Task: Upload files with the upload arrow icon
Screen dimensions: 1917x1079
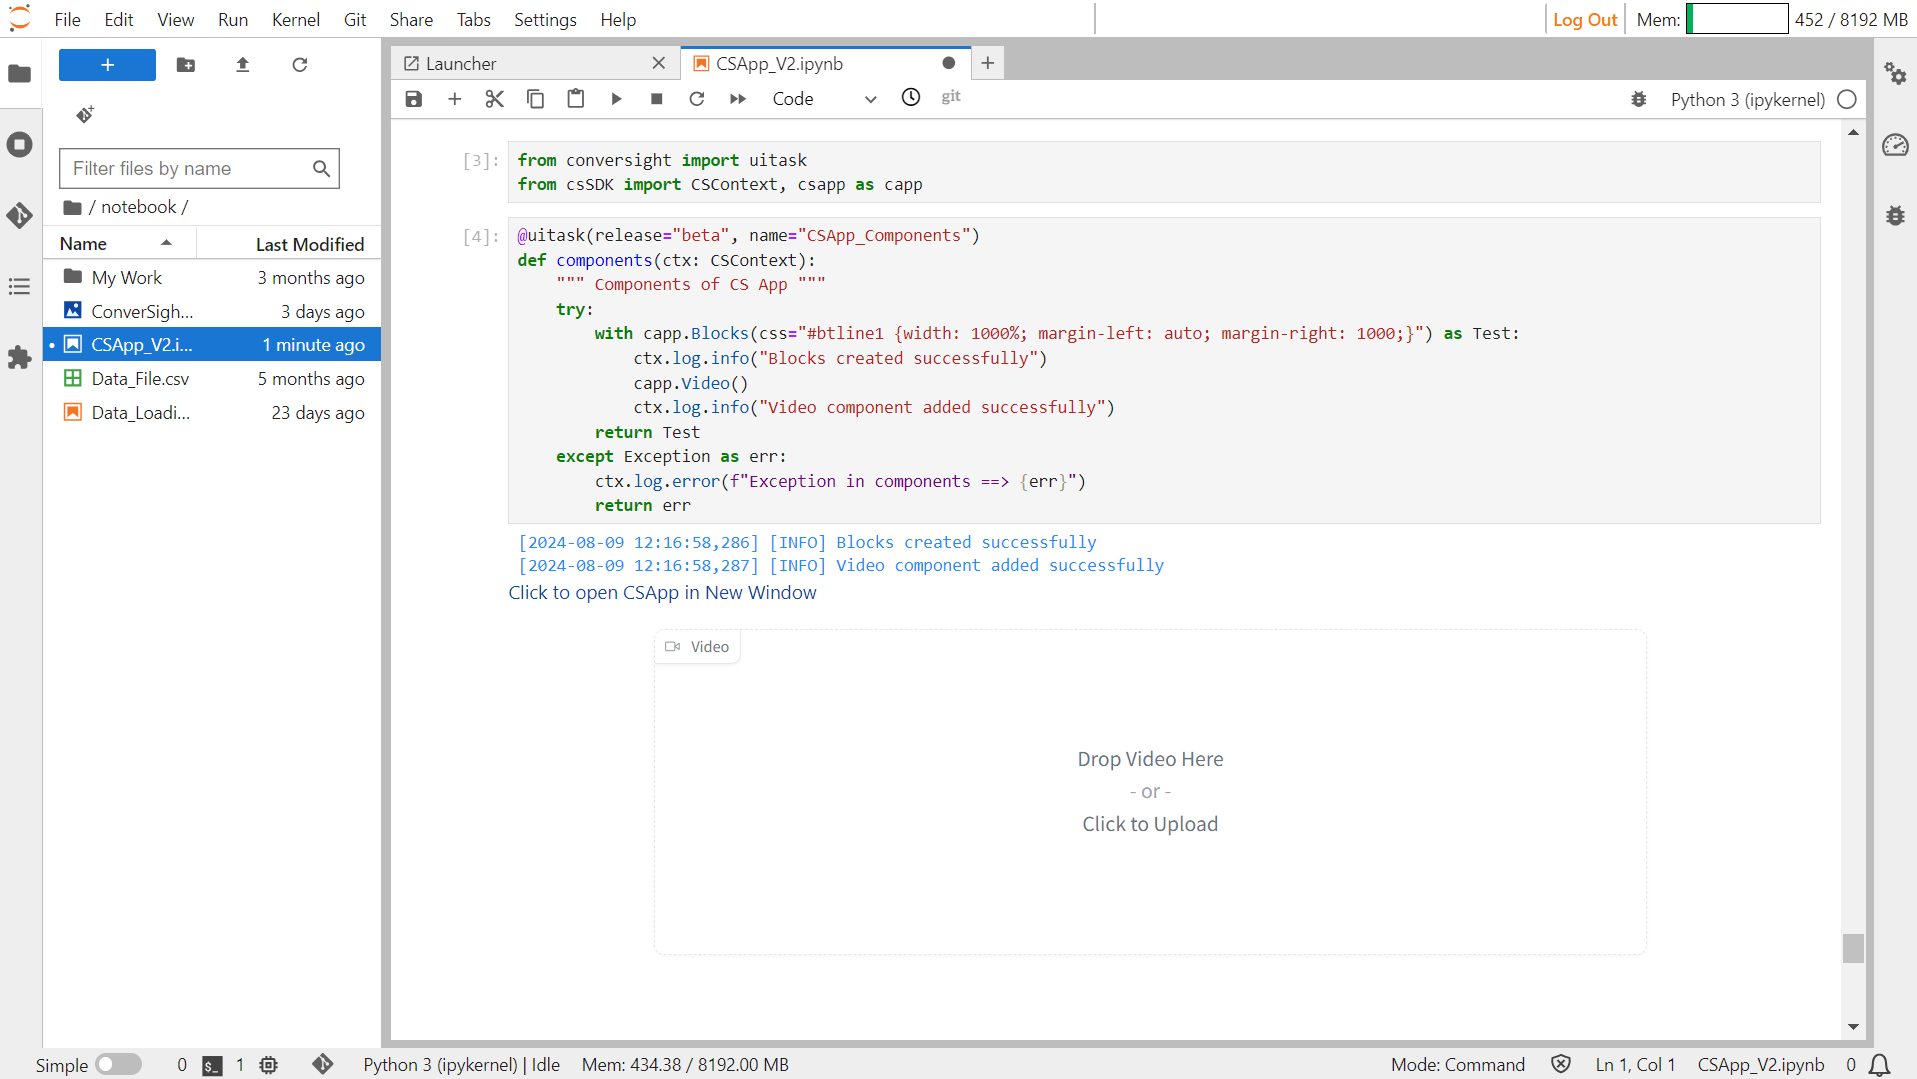Action: (x=242, y=65)
